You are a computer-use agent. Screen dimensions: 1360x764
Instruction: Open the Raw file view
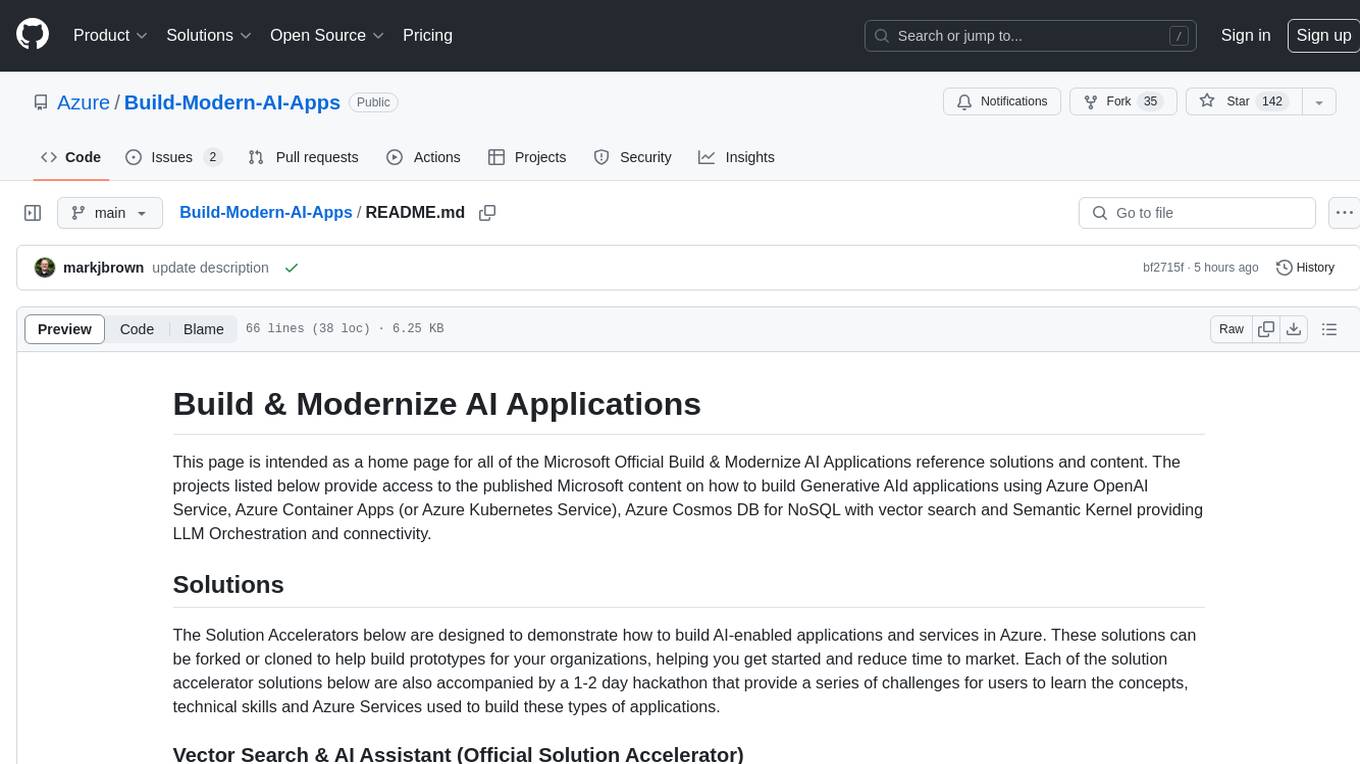pyautogui.click(x=1231, y=329)
